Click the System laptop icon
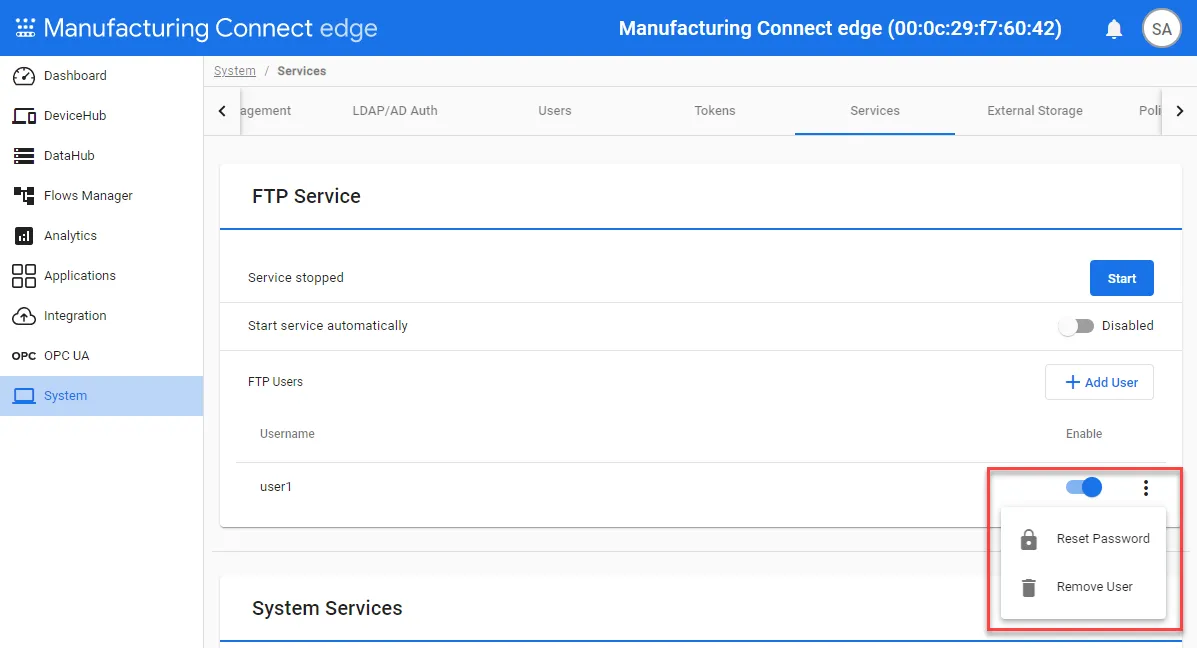 (24, 396)
